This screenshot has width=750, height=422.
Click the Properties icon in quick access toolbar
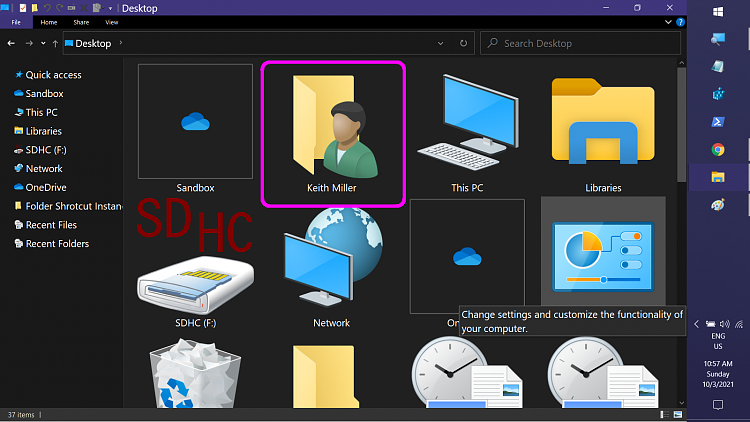22,8
